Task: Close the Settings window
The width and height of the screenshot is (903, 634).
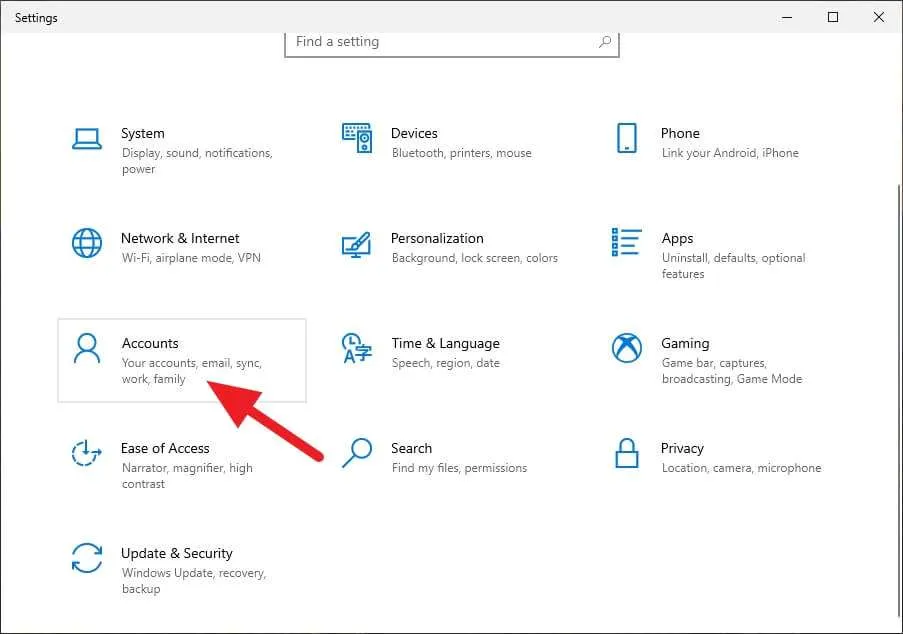Action: [x=879, y=17]
